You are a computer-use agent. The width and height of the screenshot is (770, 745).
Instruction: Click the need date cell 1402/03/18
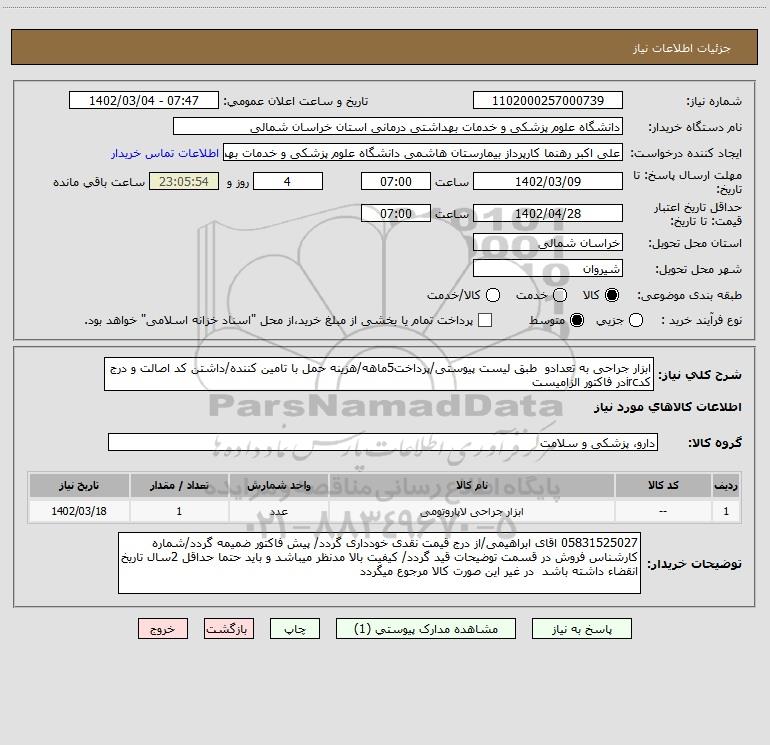[x=79, y=511]
